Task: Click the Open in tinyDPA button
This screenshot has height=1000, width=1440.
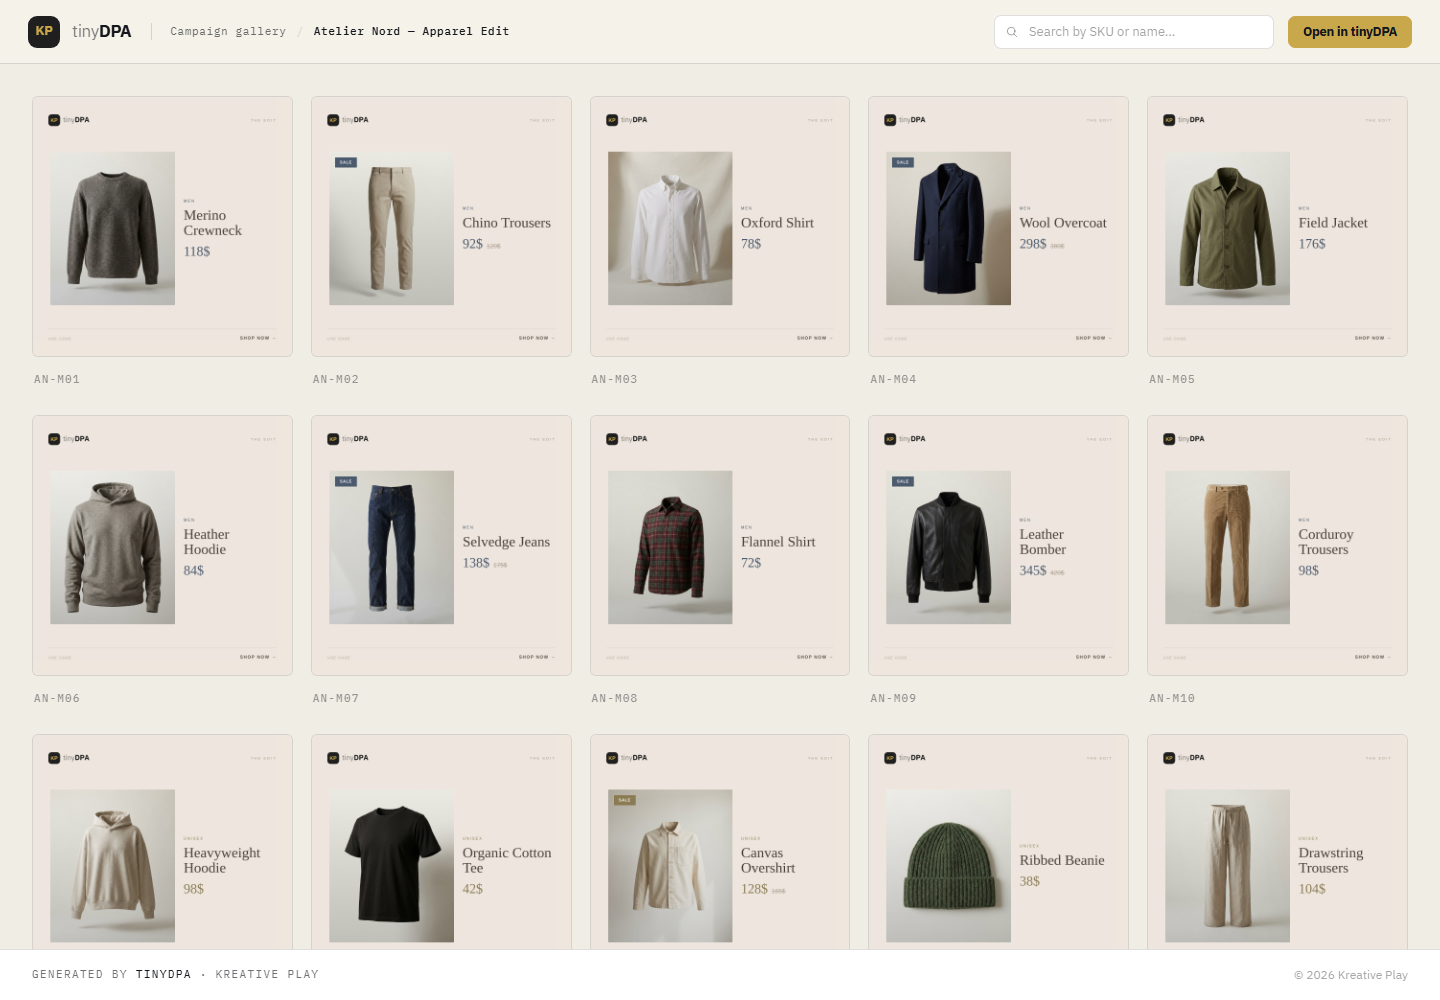Action: (x=1350, y=32)
